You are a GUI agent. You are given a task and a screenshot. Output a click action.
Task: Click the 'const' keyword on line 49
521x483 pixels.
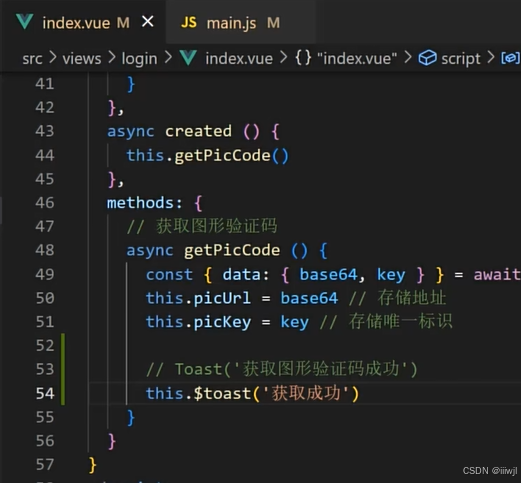[169, 275]
